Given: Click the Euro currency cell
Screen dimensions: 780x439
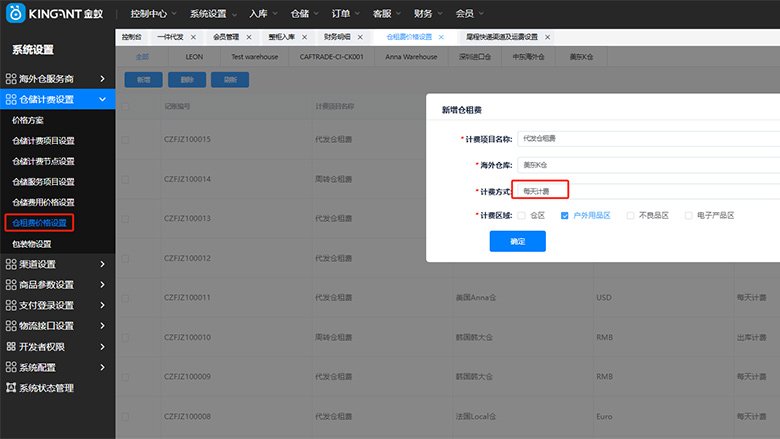Looking at the screenshot, I should point(604,417).
